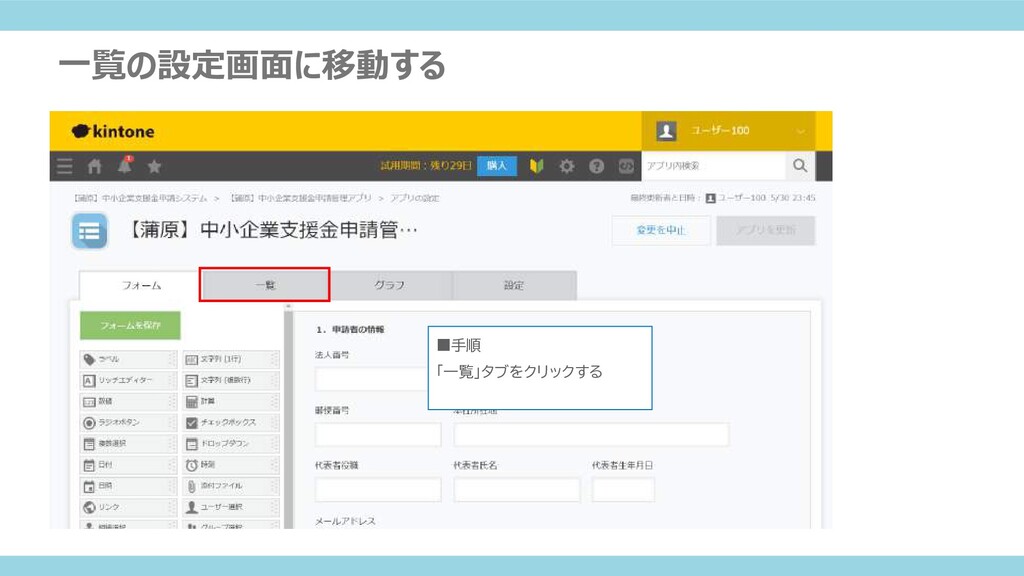Click the 郵便番号 input field
The image size is (1024, 576).
(x=378, y=434)
